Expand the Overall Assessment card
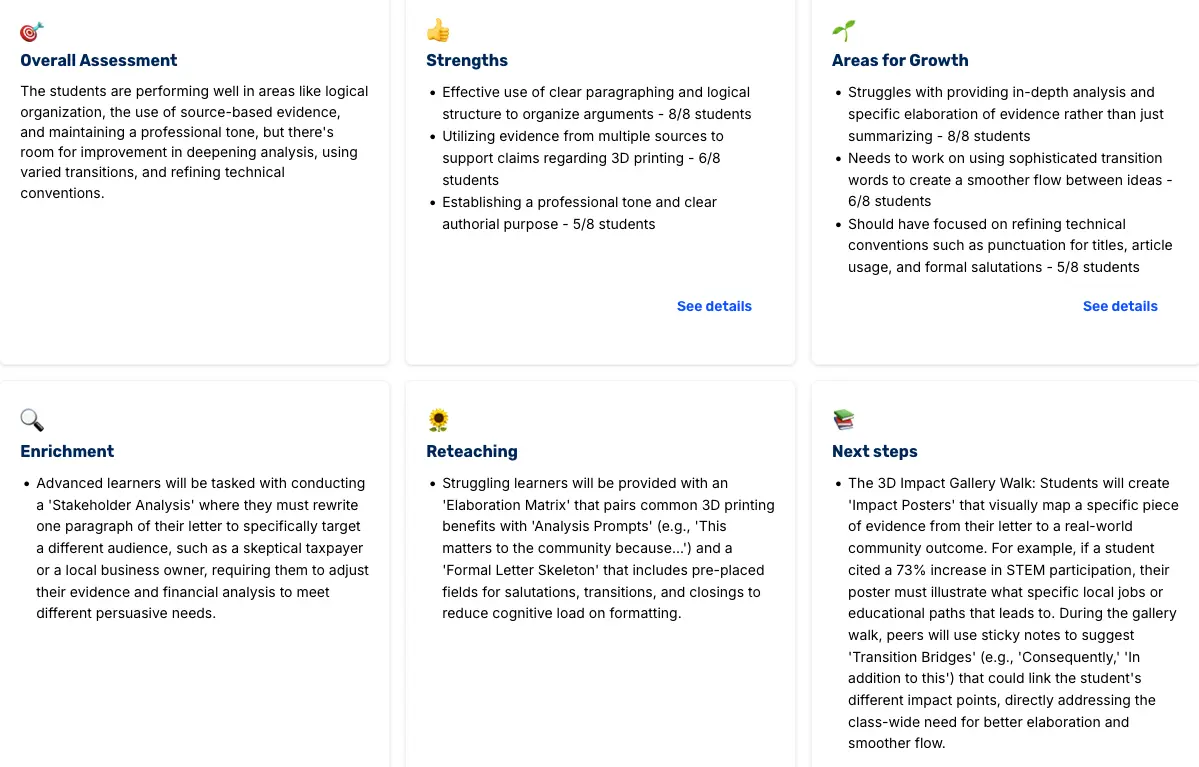 pos(194,182)
